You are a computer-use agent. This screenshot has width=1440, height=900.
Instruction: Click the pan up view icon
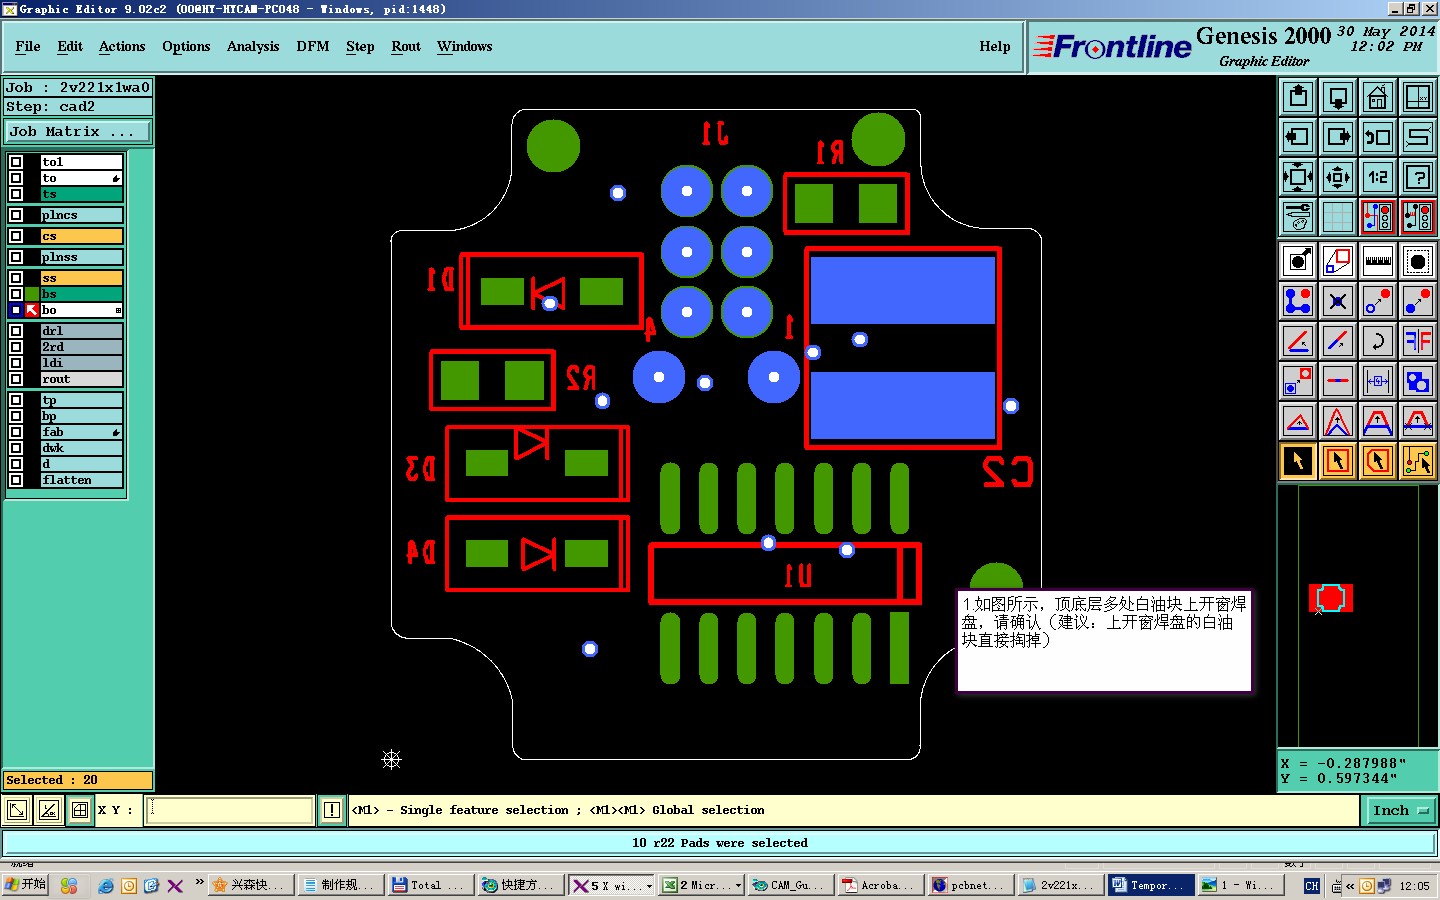1298,97
